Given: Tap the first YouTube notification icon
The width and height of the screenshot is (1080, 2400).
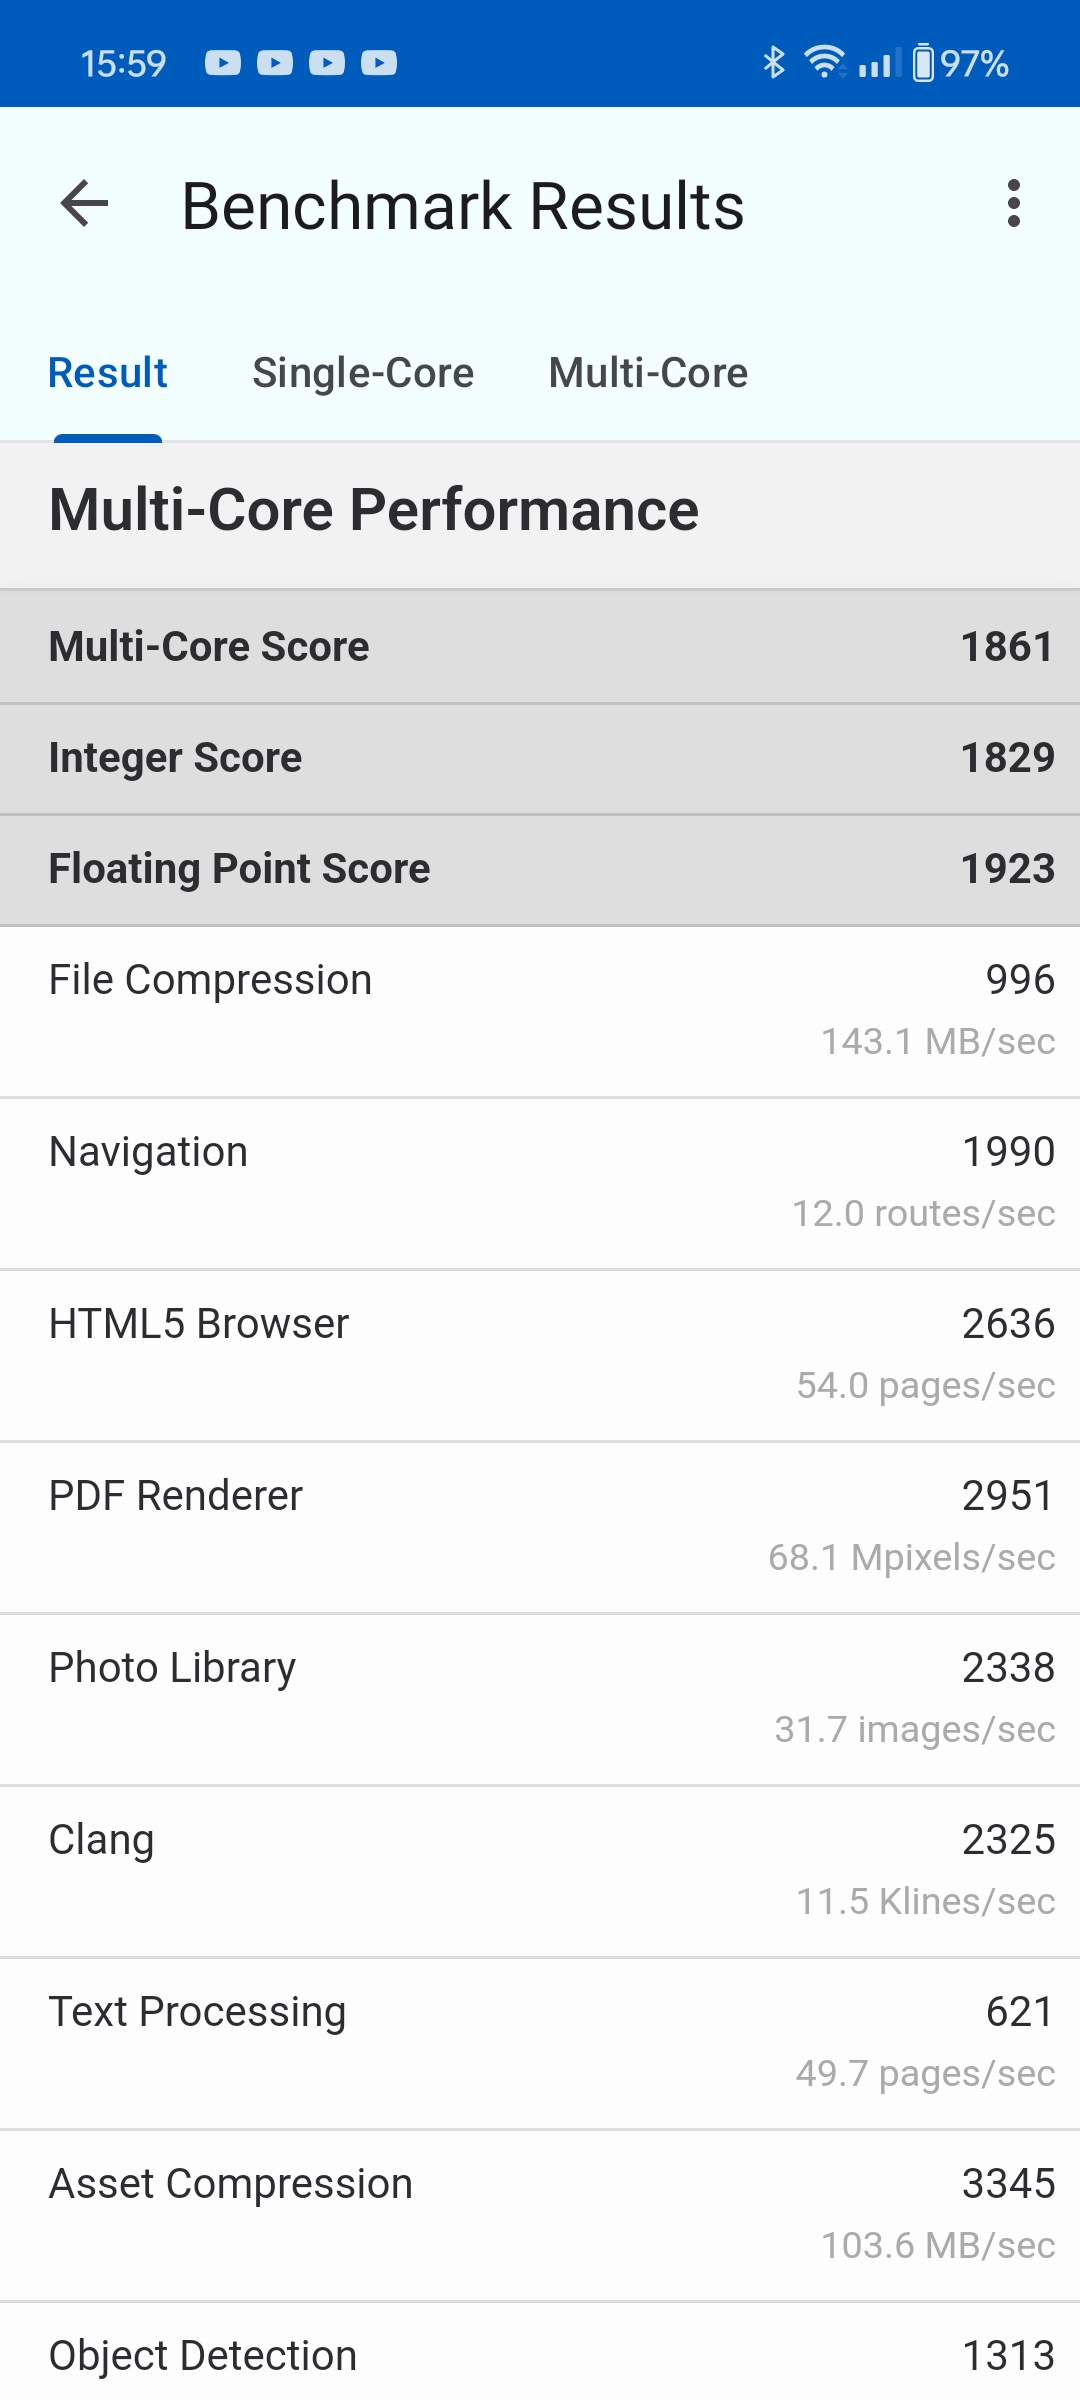Looking at the screenshot, I should click(x=223, y=63).
